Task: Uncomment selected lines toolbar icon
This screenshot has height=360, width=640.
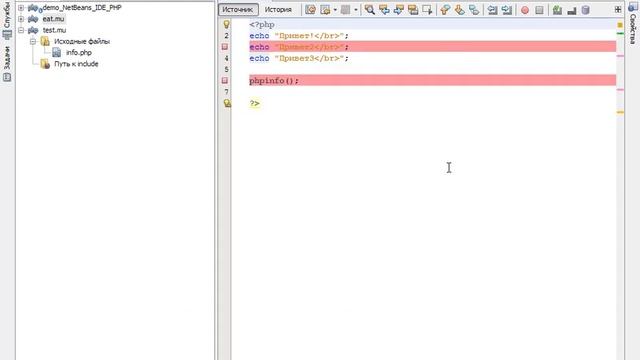Action: click(571, 10)
